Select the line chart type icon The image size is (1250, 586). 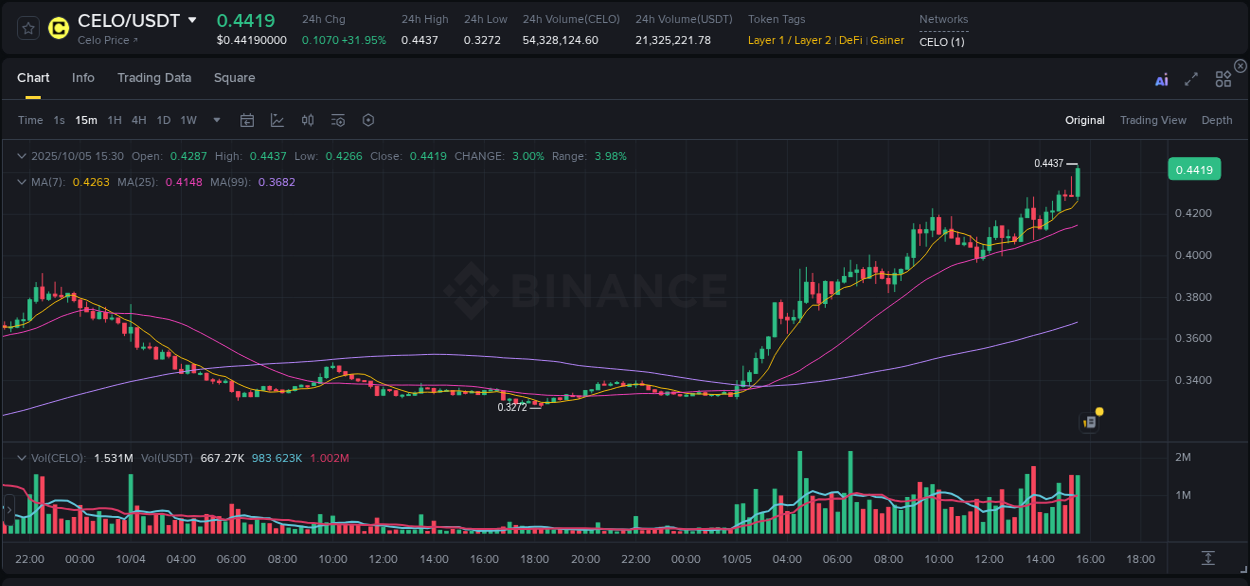click(276, 120)
